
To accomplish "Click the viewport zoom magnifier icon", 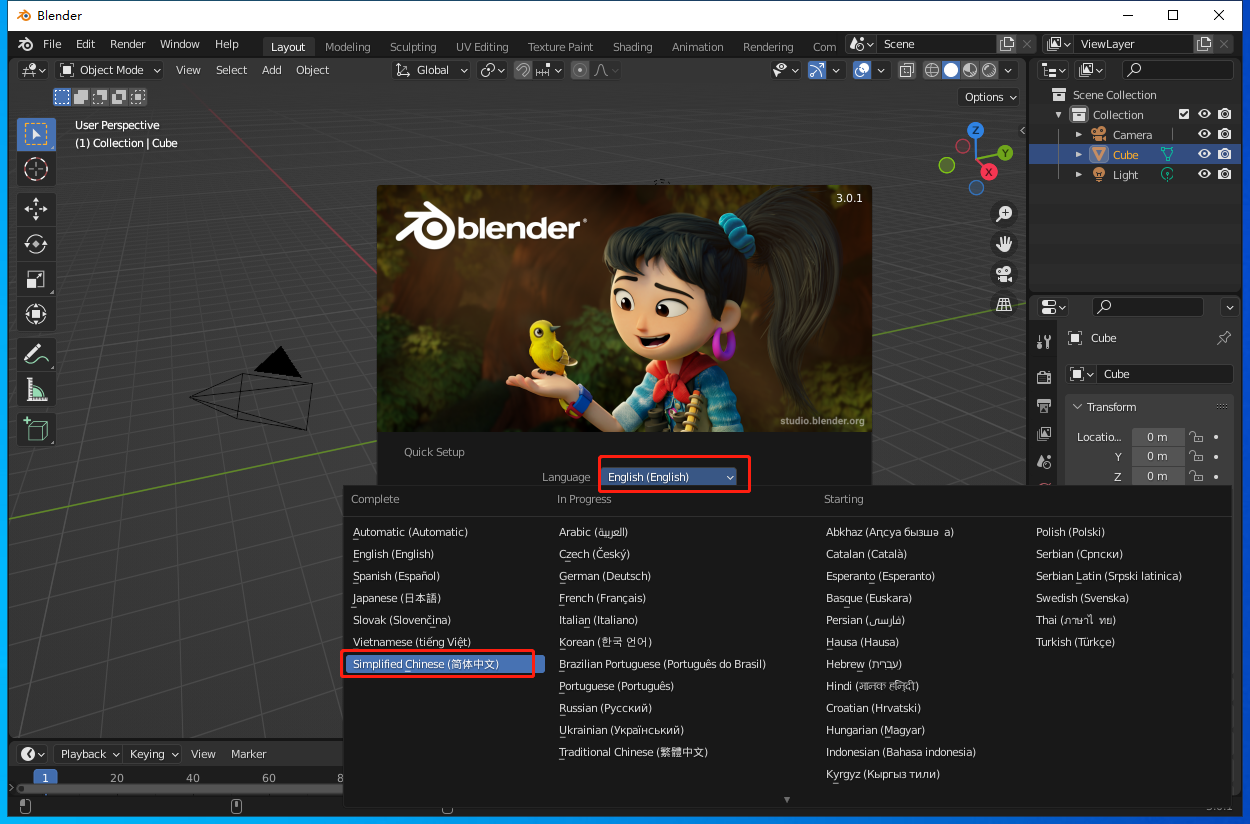I will 1004,213.
